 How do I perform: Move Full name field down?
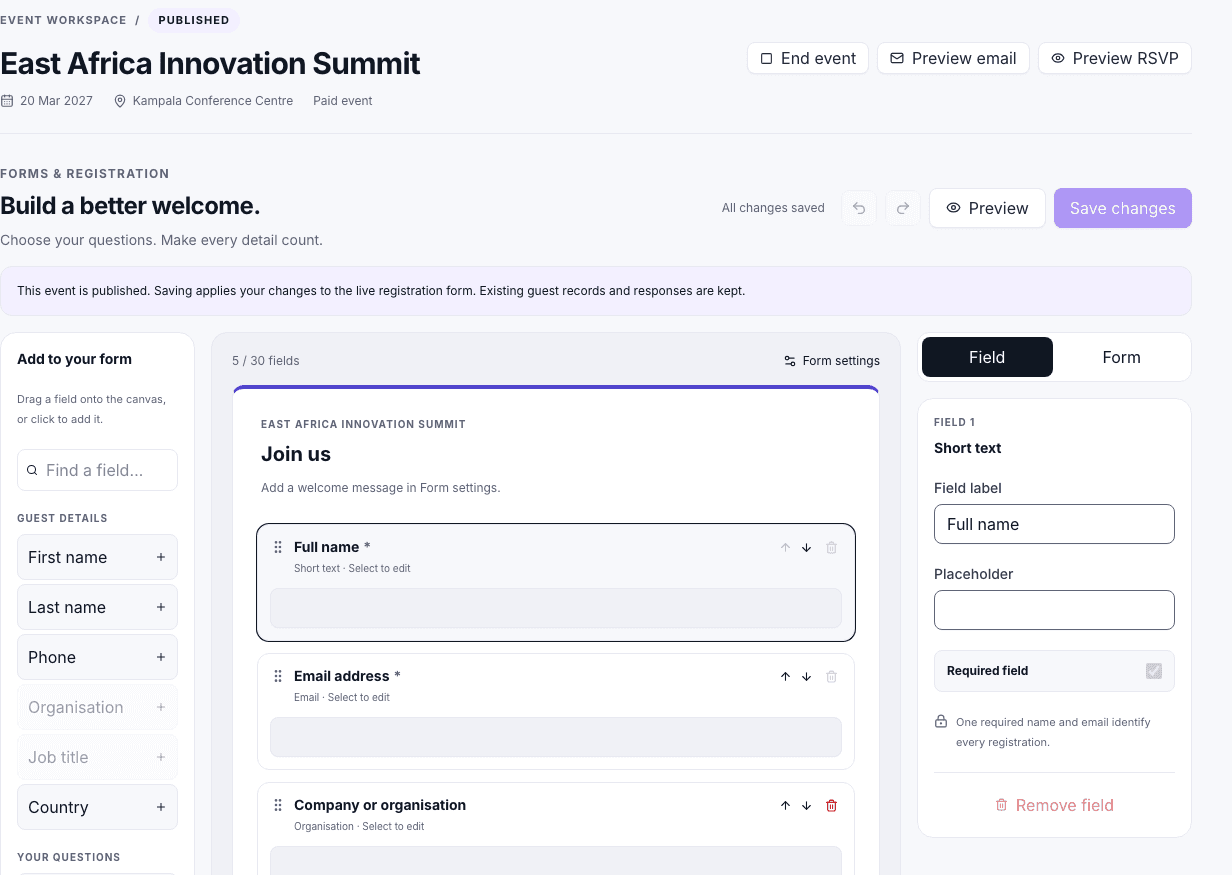[x=806, y=548]
